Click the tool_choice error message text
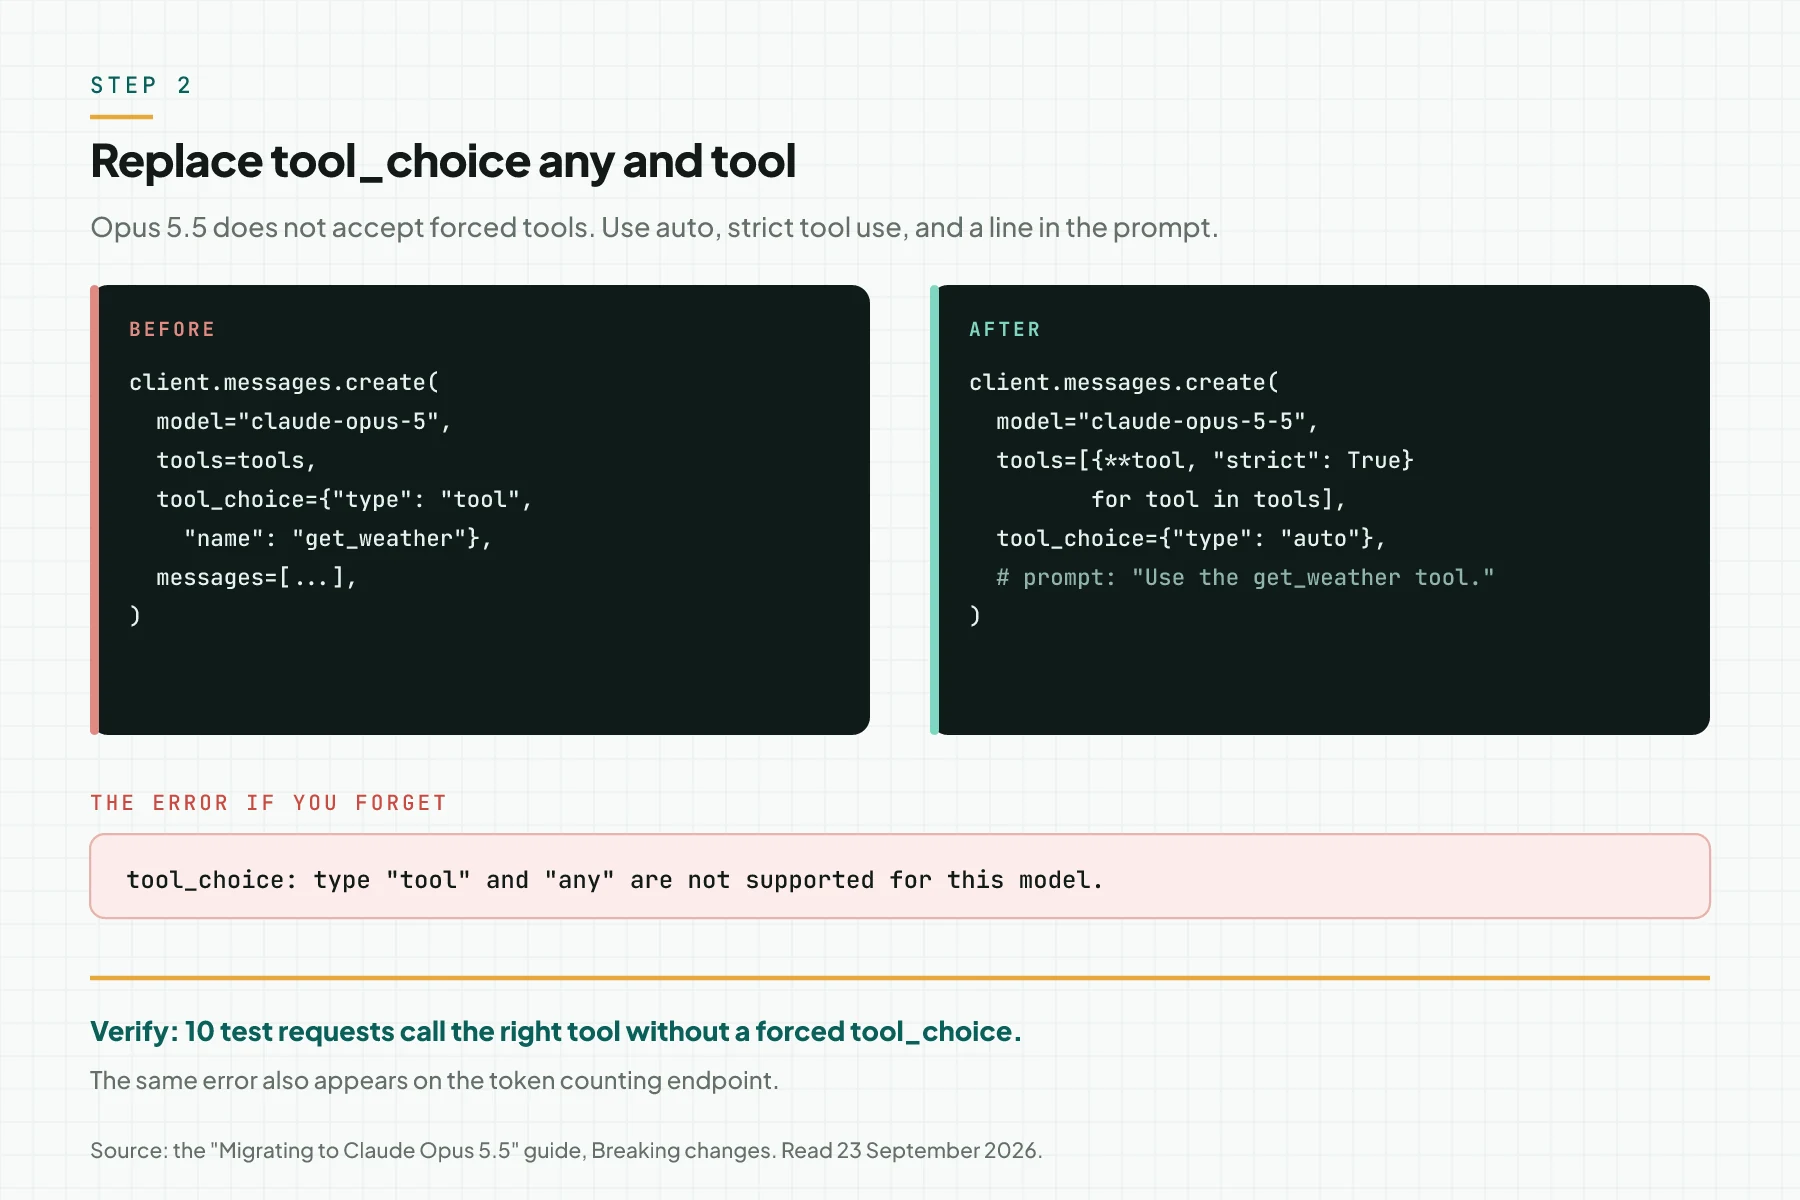Viewport: 1800px width, 1200px height. pyautogui.click(x=615, y=880)
